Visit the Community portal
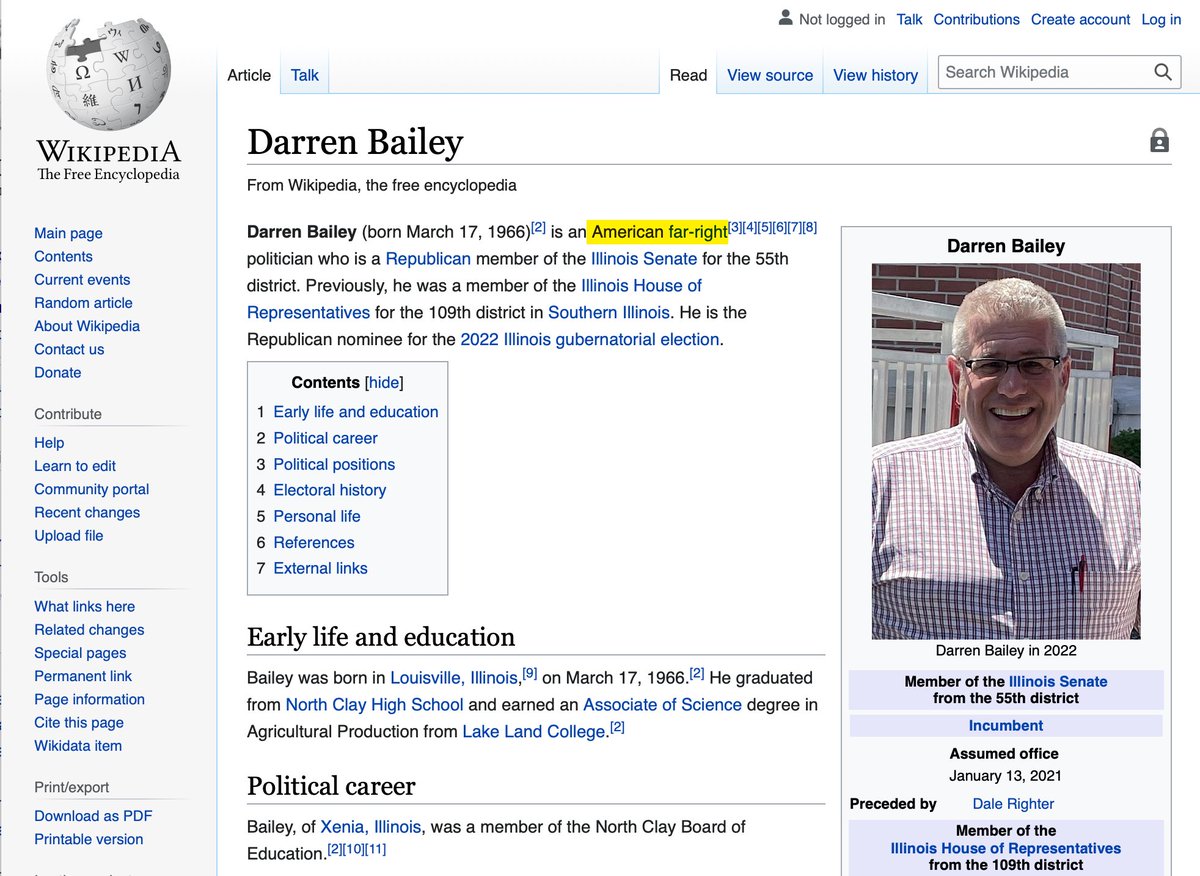 click(91, 489)
